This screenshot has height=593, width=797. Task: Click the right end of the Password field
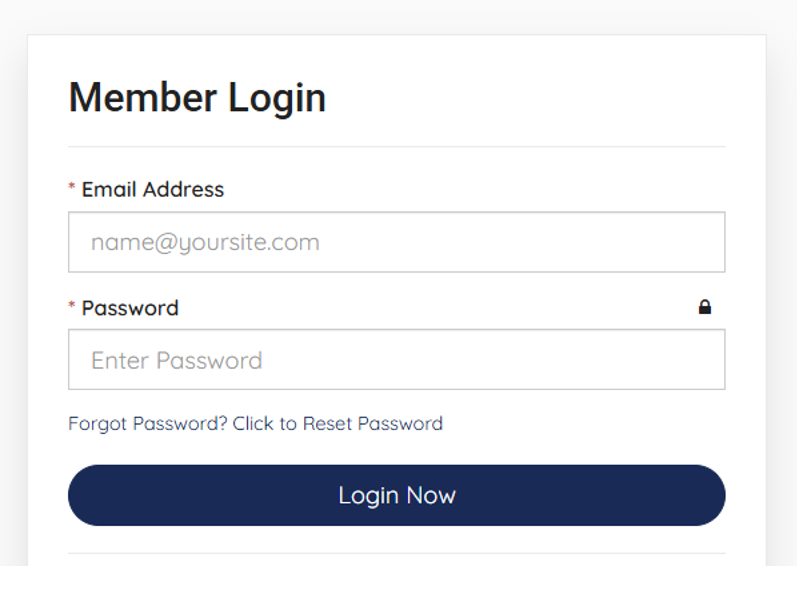pyautogui.click(x=700, y=360)
